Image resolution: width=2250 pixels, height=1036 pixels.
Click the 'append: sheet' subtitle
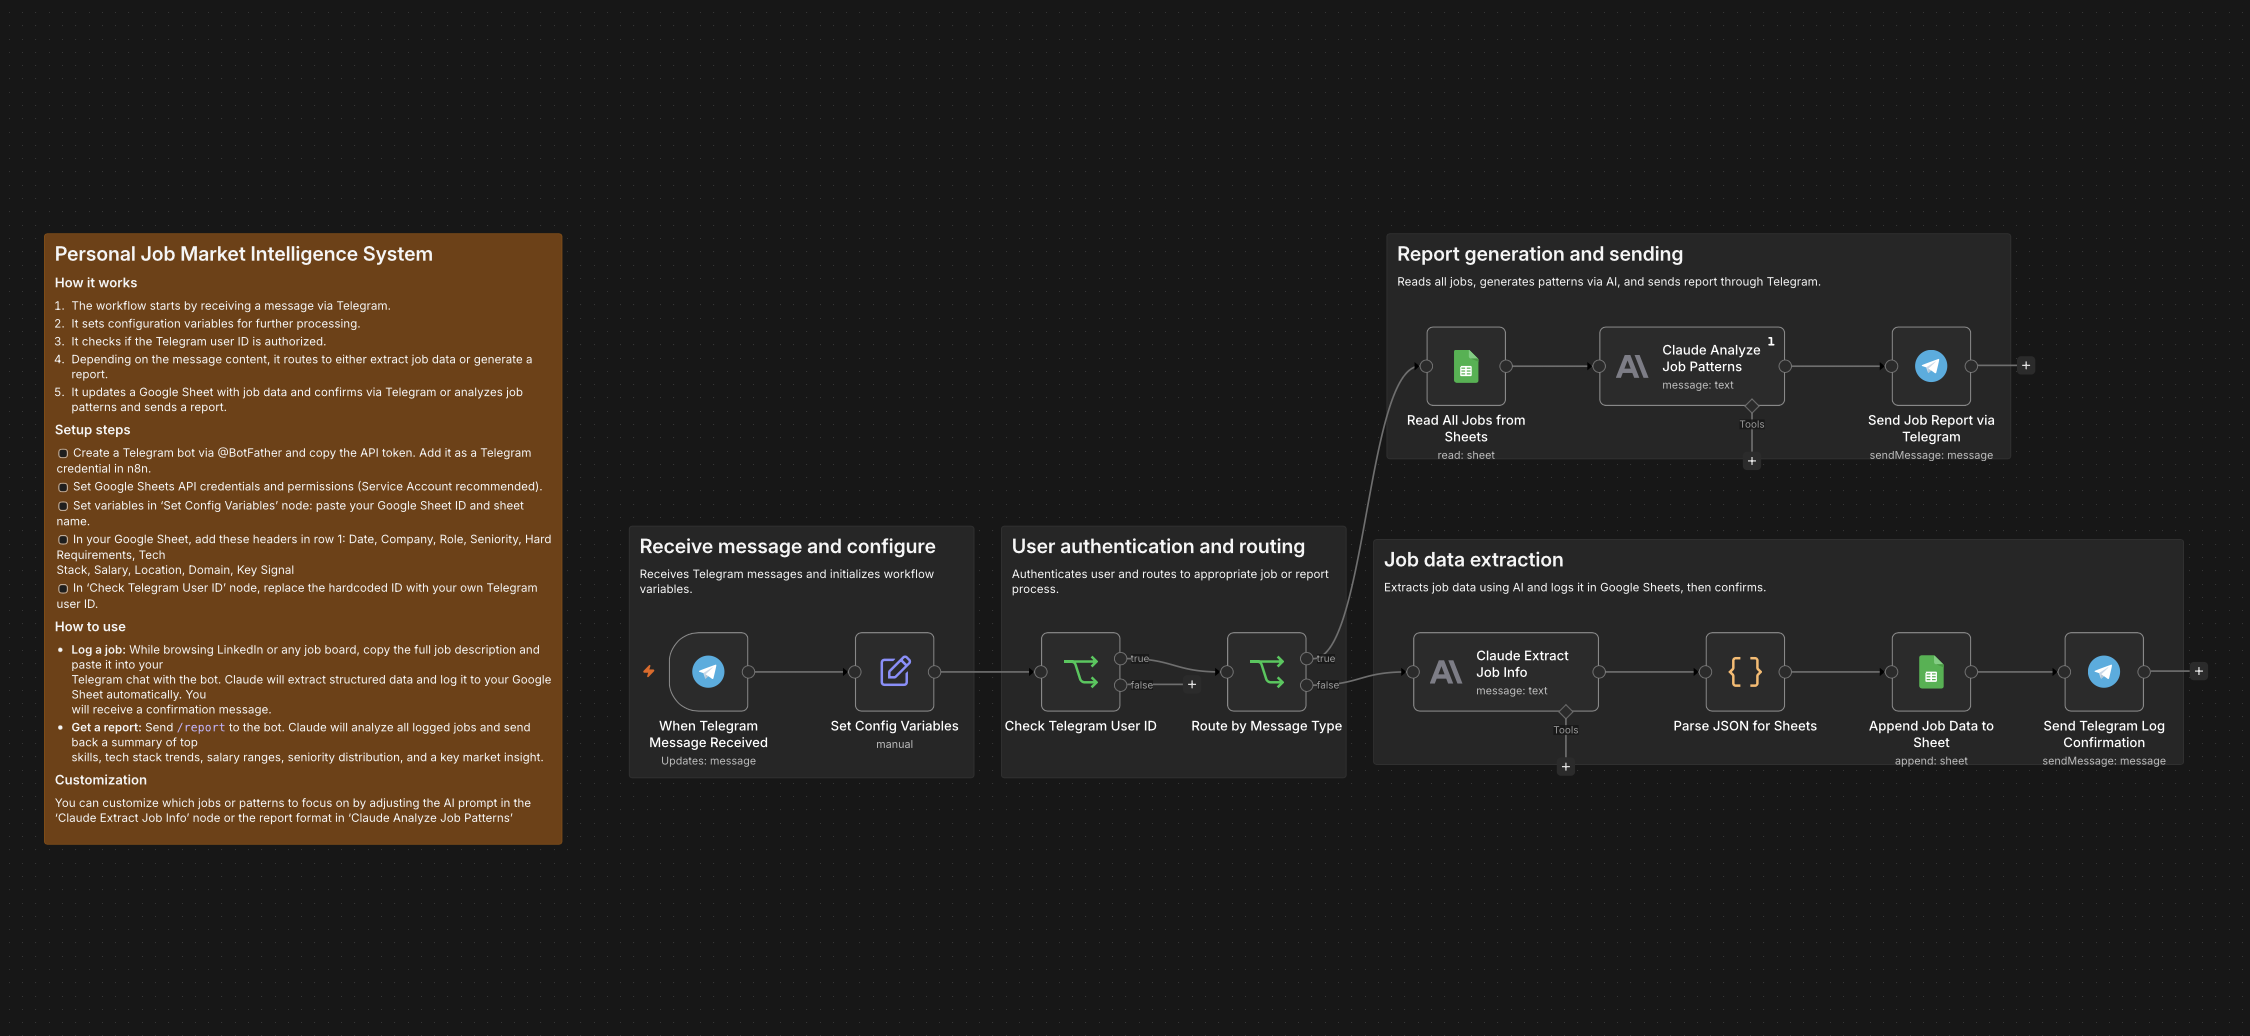(1931, 761)
